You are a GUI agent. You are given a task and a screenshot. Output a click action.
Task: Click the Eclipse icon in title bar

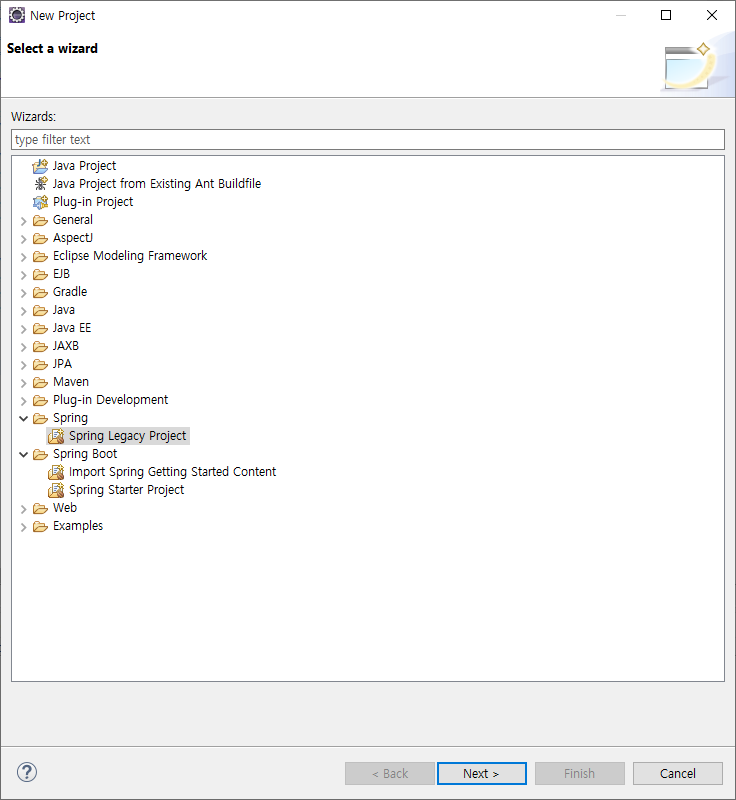coord(16,15)
